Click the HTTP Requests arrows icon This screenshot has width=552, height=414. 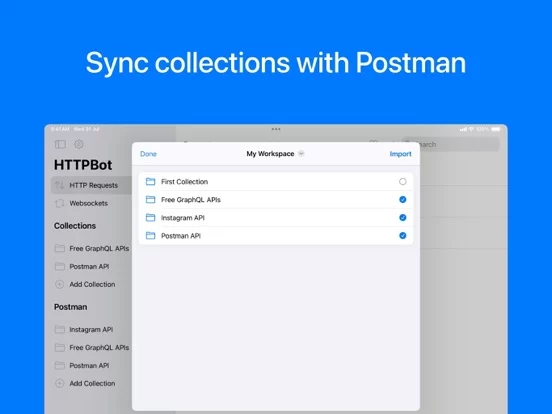[x=59, y=185]
